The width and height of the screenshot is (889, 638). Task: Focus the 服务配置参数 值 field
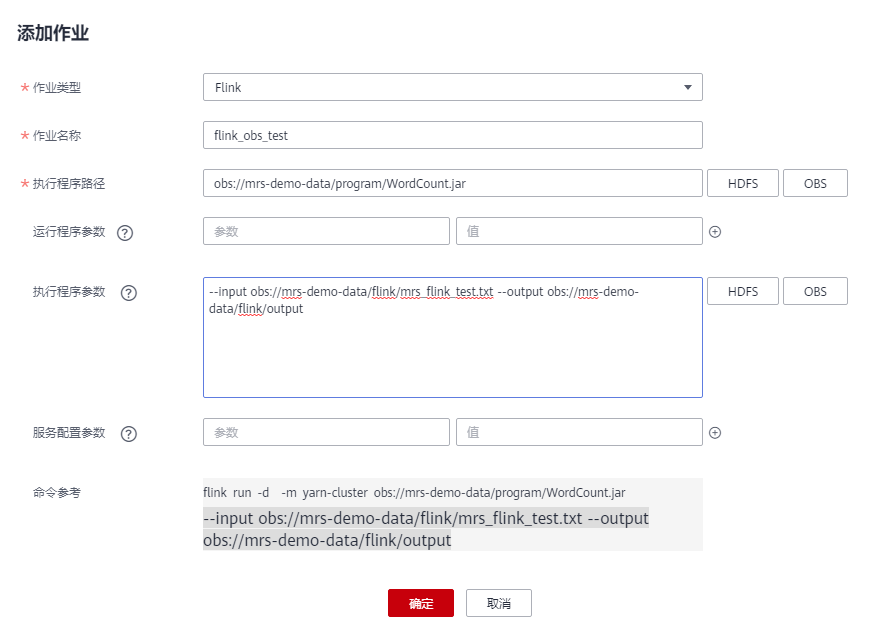coord(579,432)
